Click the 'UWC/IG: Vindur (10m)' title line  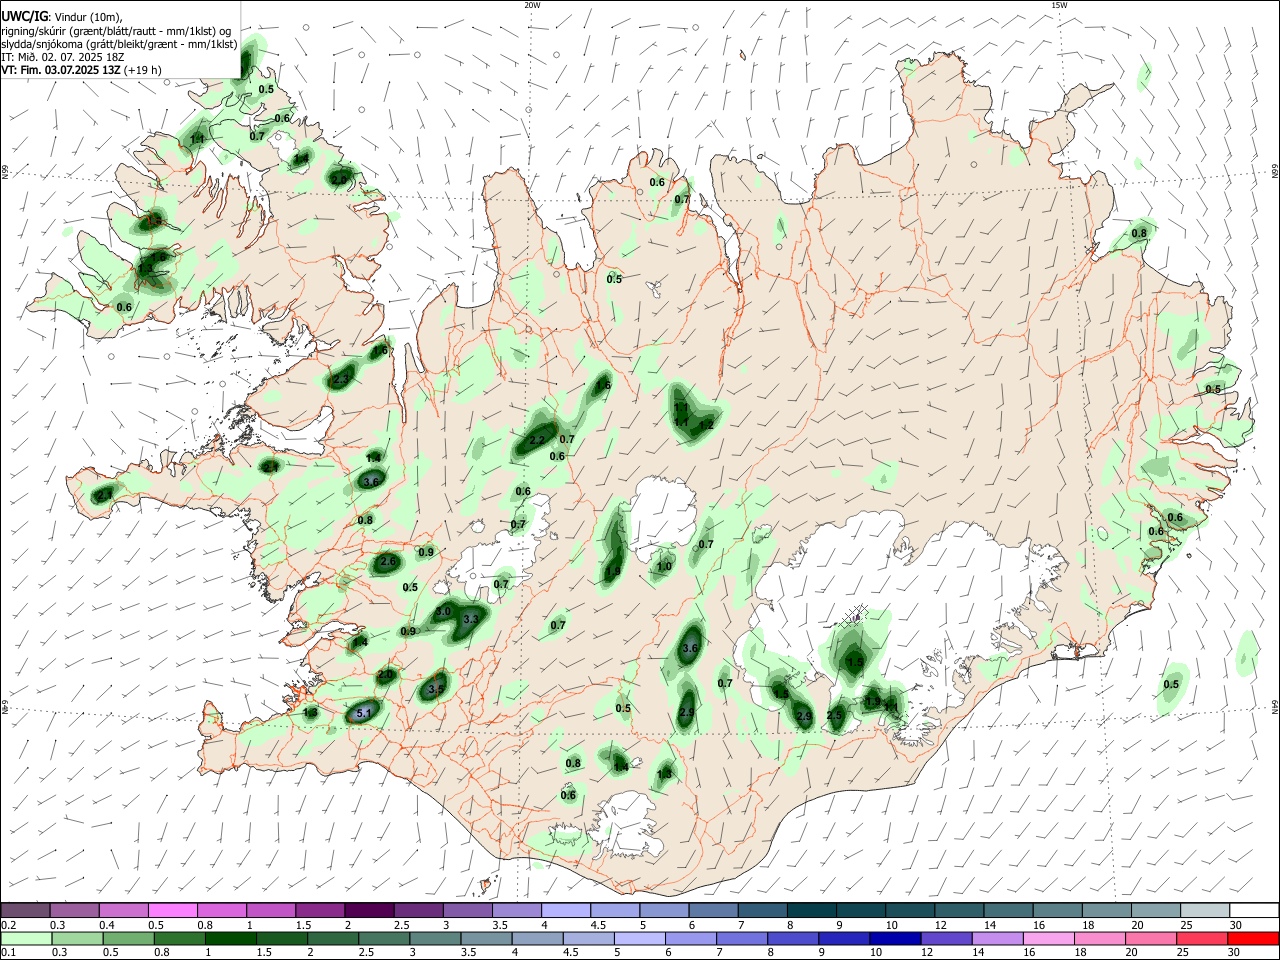pyautogui.click(x=62, y=17)
